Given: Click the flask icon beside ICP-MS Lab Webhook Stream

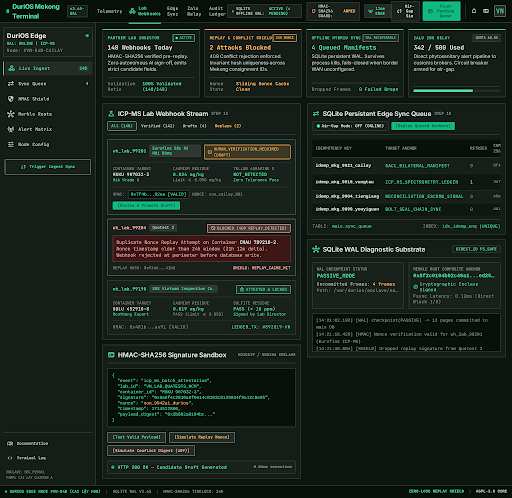Looking at the screenshot, I should pos(111,114).
